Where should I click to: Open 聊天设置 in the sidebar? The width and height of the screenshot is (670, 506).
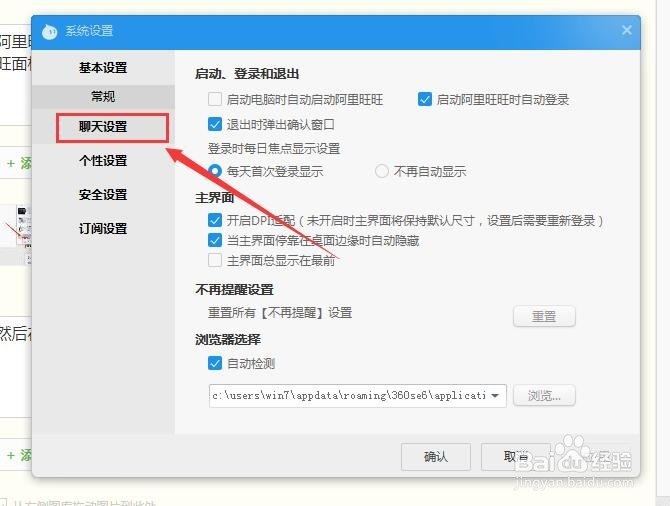click(x=103, y=127)
